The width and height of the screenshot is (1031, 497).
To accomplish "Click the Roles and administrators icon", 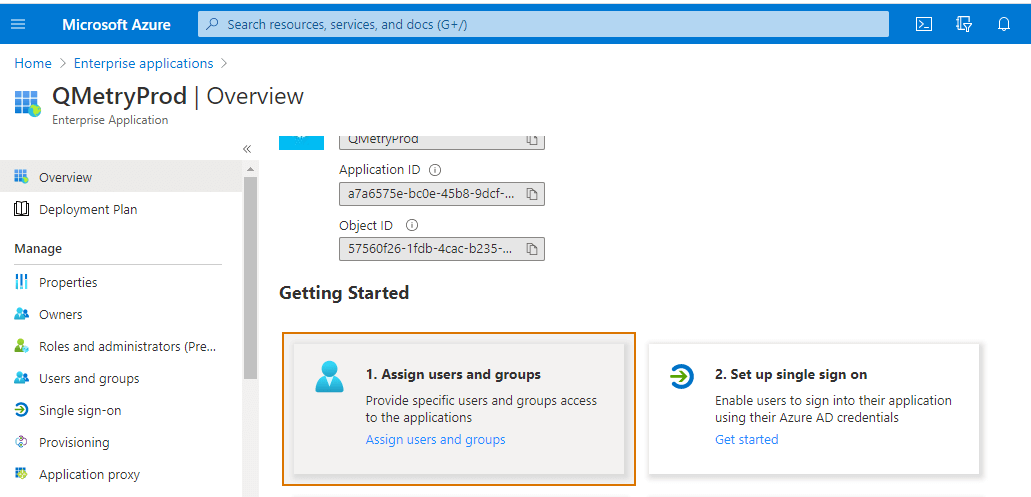I will 22,346.
